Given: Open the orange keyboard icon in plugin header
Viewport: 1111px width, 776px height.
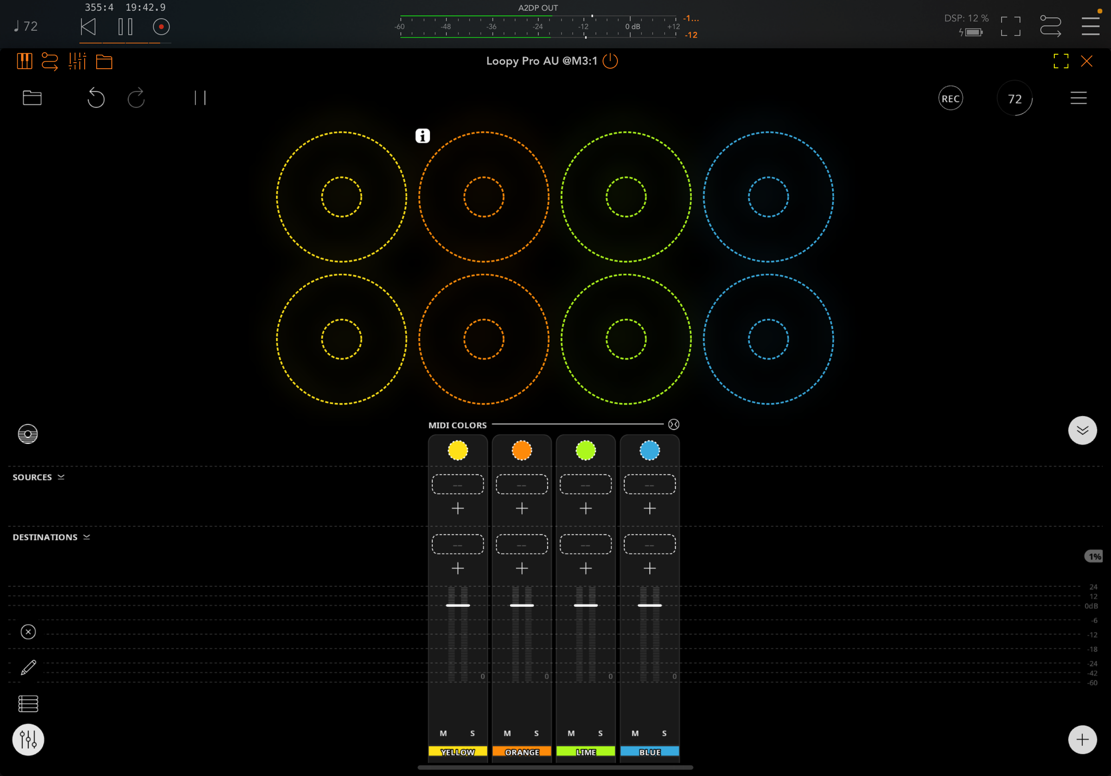Looking at the screenshot, I should point(24,61).
